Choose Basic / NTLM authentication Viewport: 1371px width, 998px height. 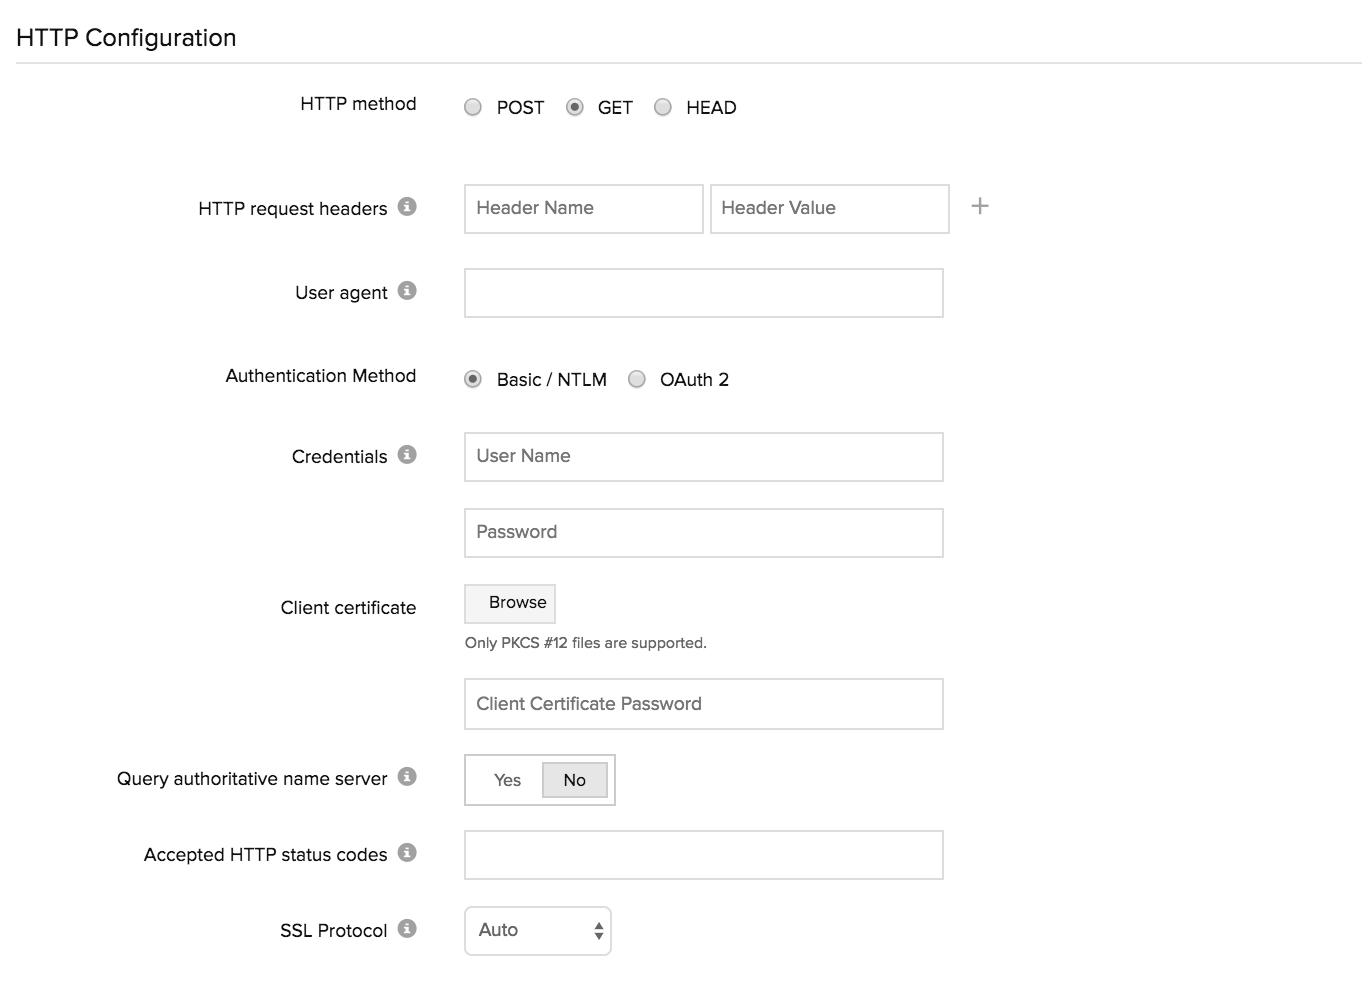click(473, 379)
